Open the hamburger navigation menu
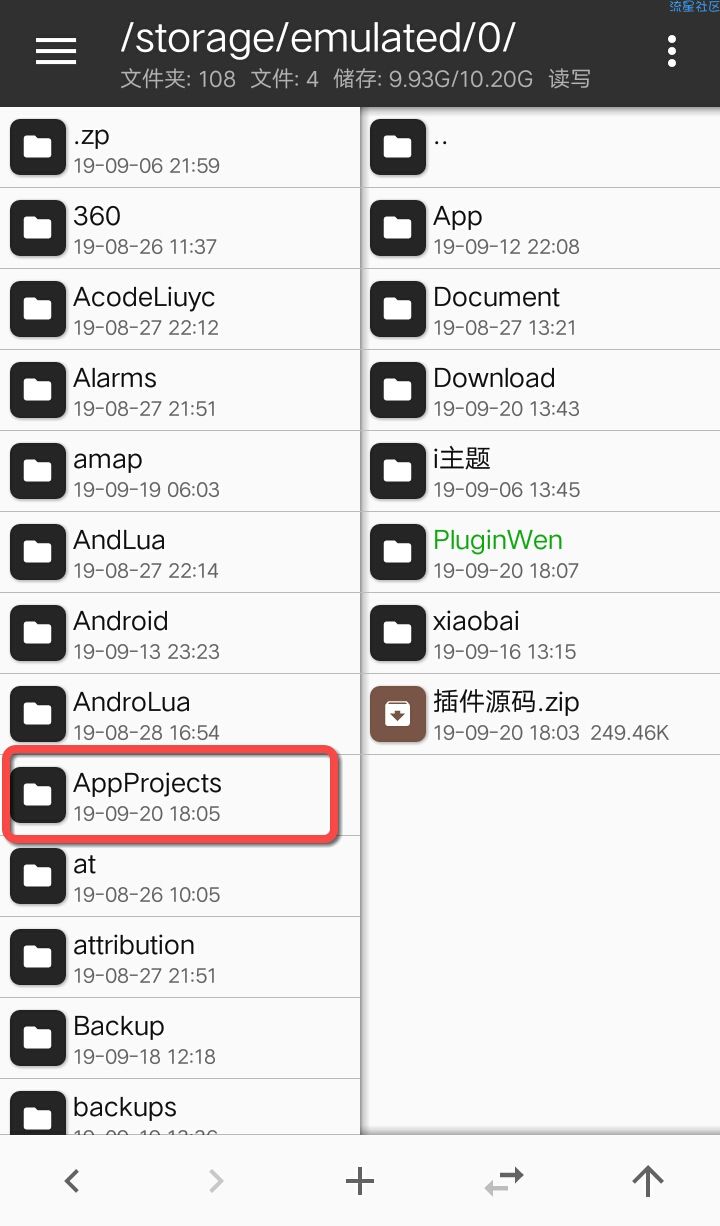The width and height of the screenshot is (720, 1226). point(56,52)
